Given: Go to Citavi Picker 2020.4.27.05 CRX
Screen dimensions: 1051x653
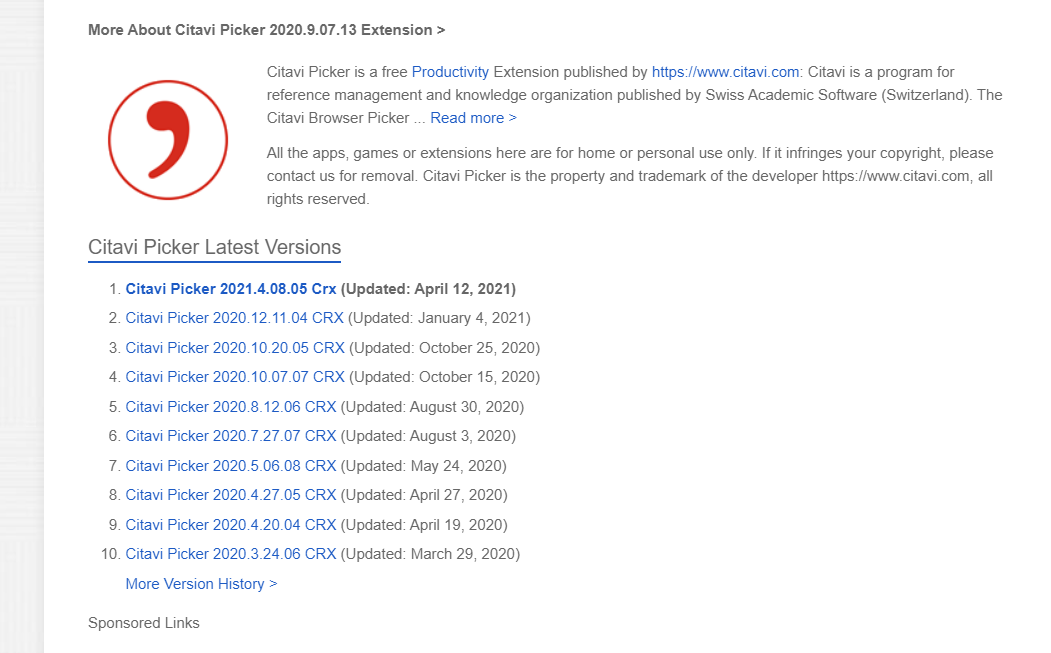Looking at the screenshot, I should pos(230,495).
